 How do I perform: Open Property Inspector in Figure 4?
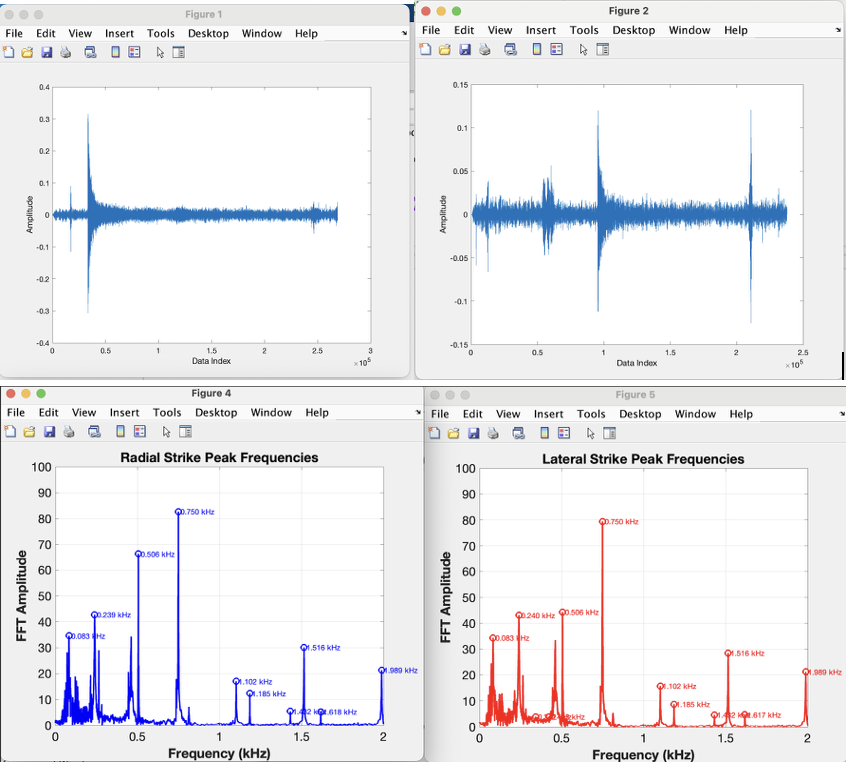[185, 432]
